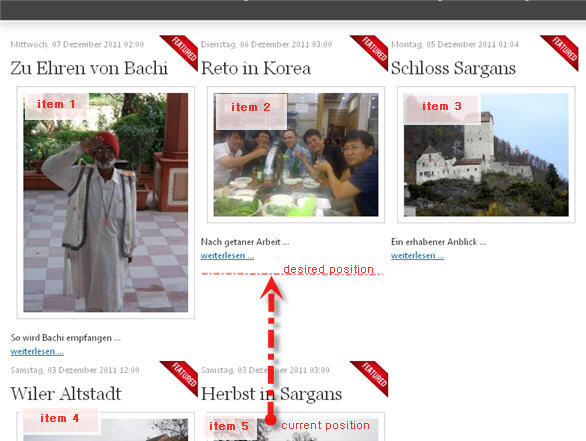Open the Sargans castle photo
The width and height of the screenshot is (586, 441).
point(486,155)
